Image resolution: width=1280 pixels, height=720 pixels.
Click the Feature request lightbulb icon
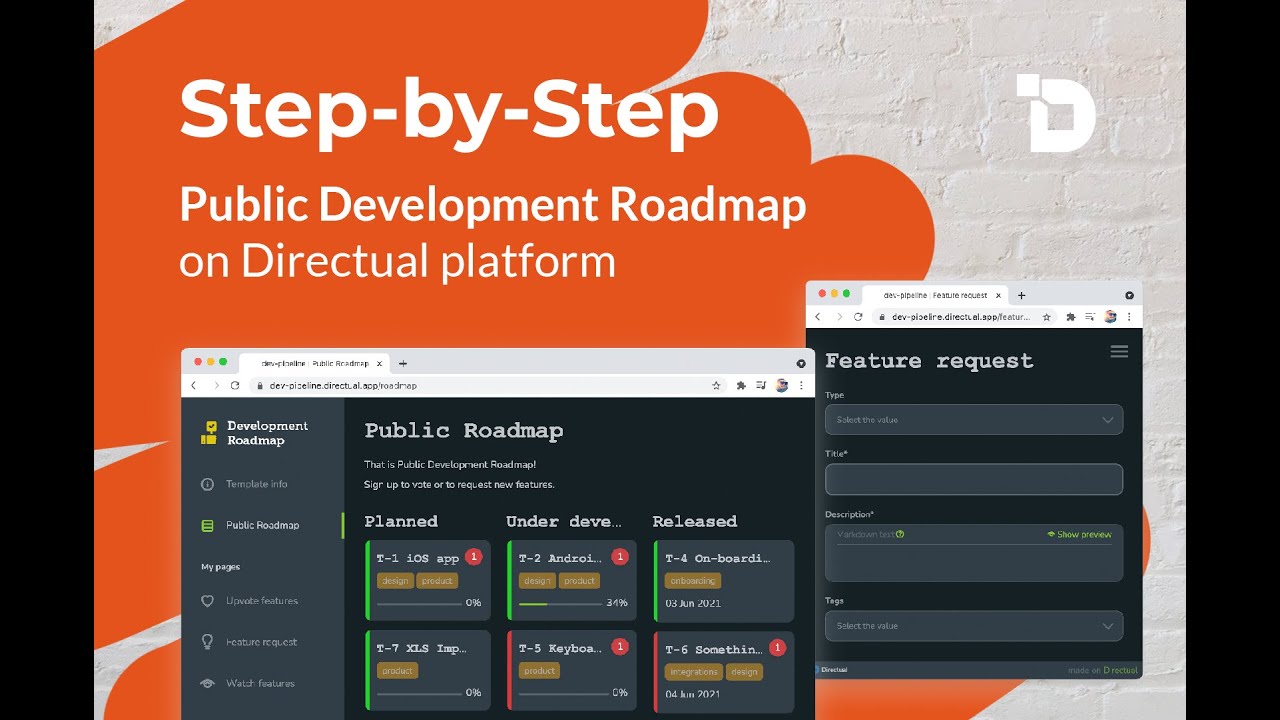pos(208,642)
